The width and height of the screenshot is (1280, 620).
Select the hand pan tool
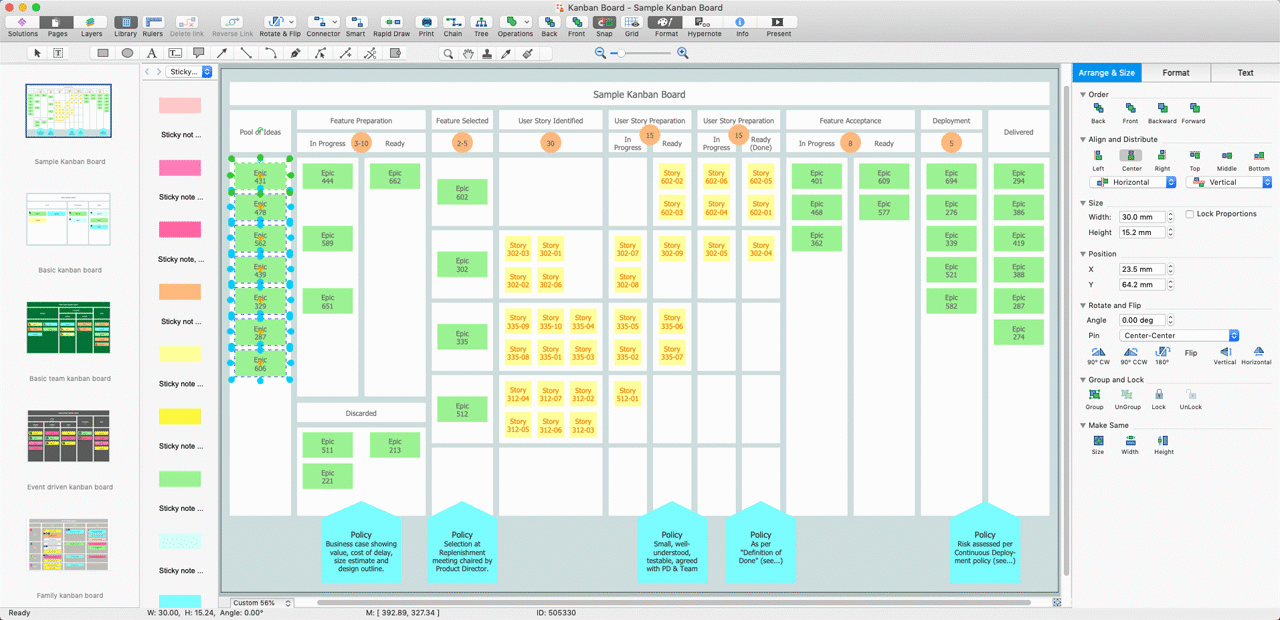coord(467,53)
